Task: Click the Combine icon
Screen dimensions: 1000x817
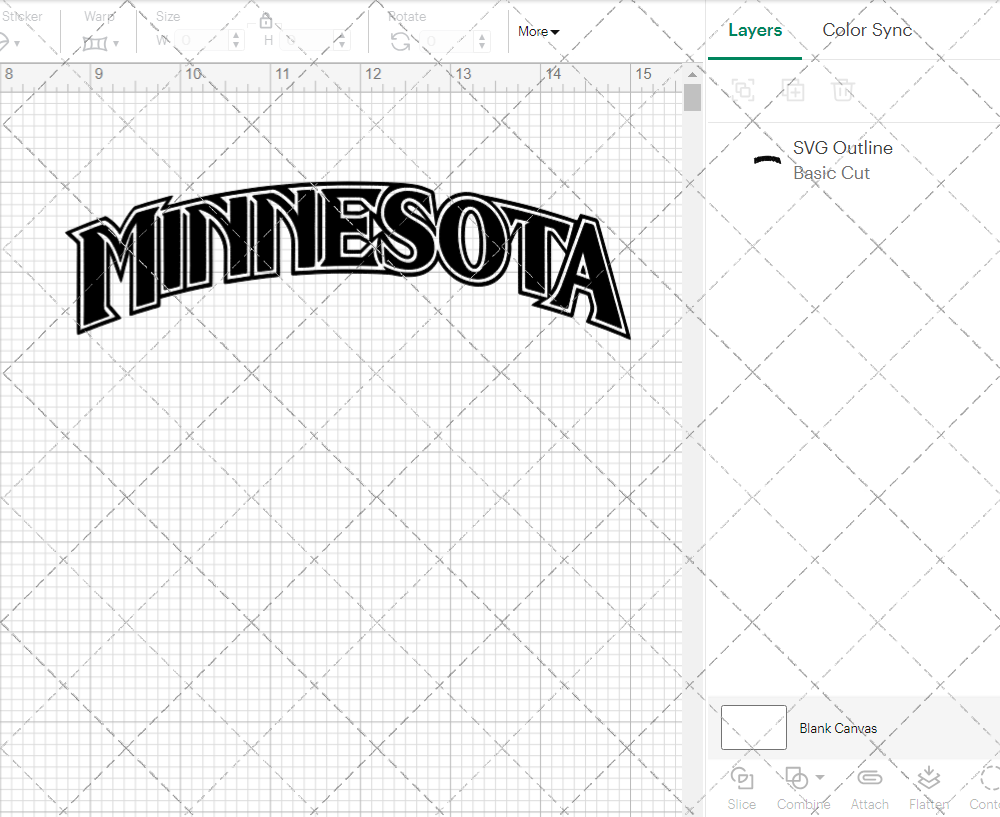Action: click(x=797, y=779)
